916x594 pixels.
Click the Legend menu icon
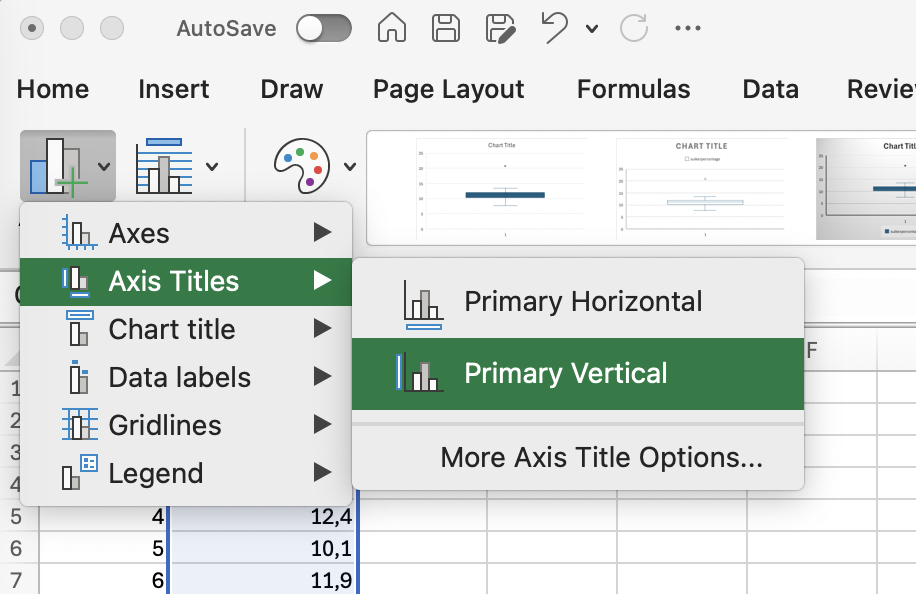[79, 472]
